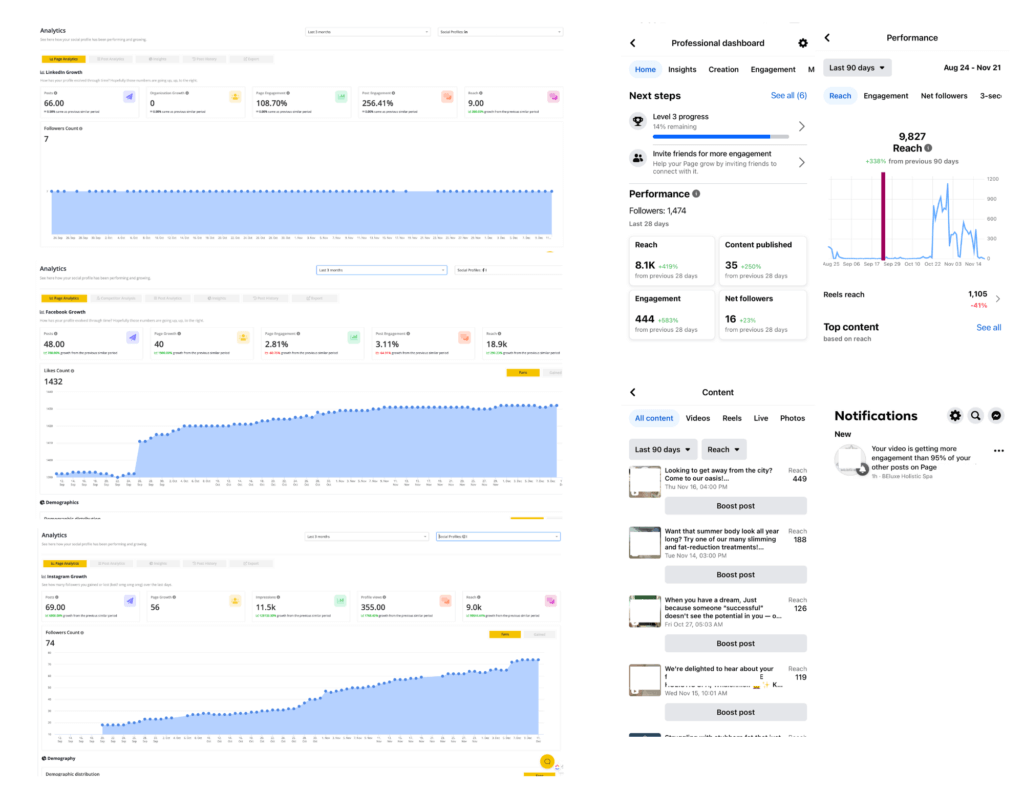Expand Level 3 progress chevron
Screen dimensions: 1024x791
pyautogui.click(x=801, y=126)
